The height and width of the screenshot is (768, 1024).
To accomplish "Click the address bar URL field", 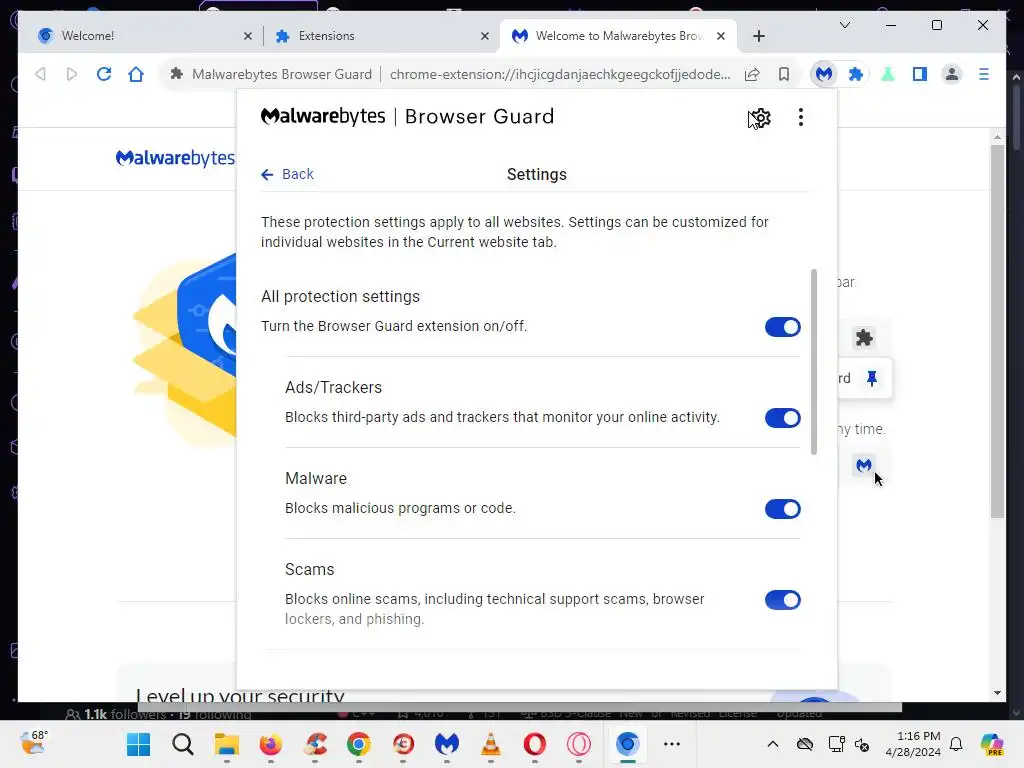I will click(x=560, y=74).
